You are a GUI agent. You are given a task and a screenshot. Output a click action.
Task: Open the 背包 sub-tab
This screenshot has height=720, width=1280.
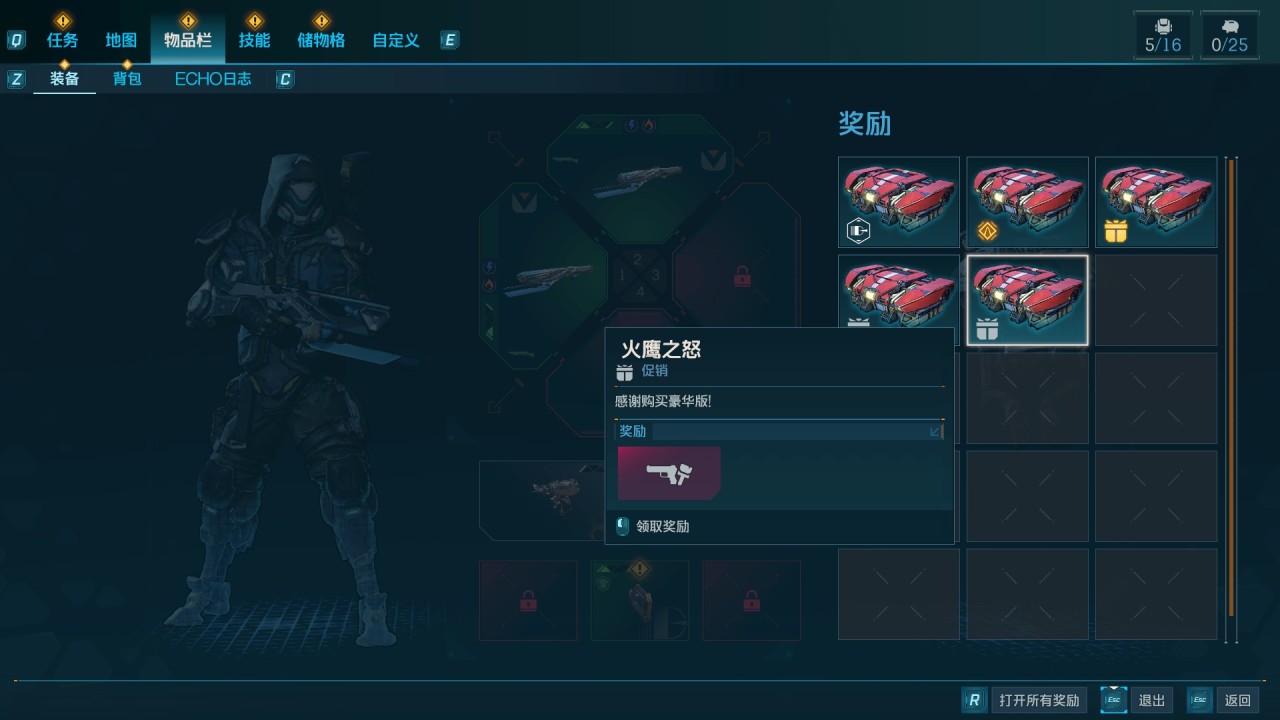tap(127, 79)
